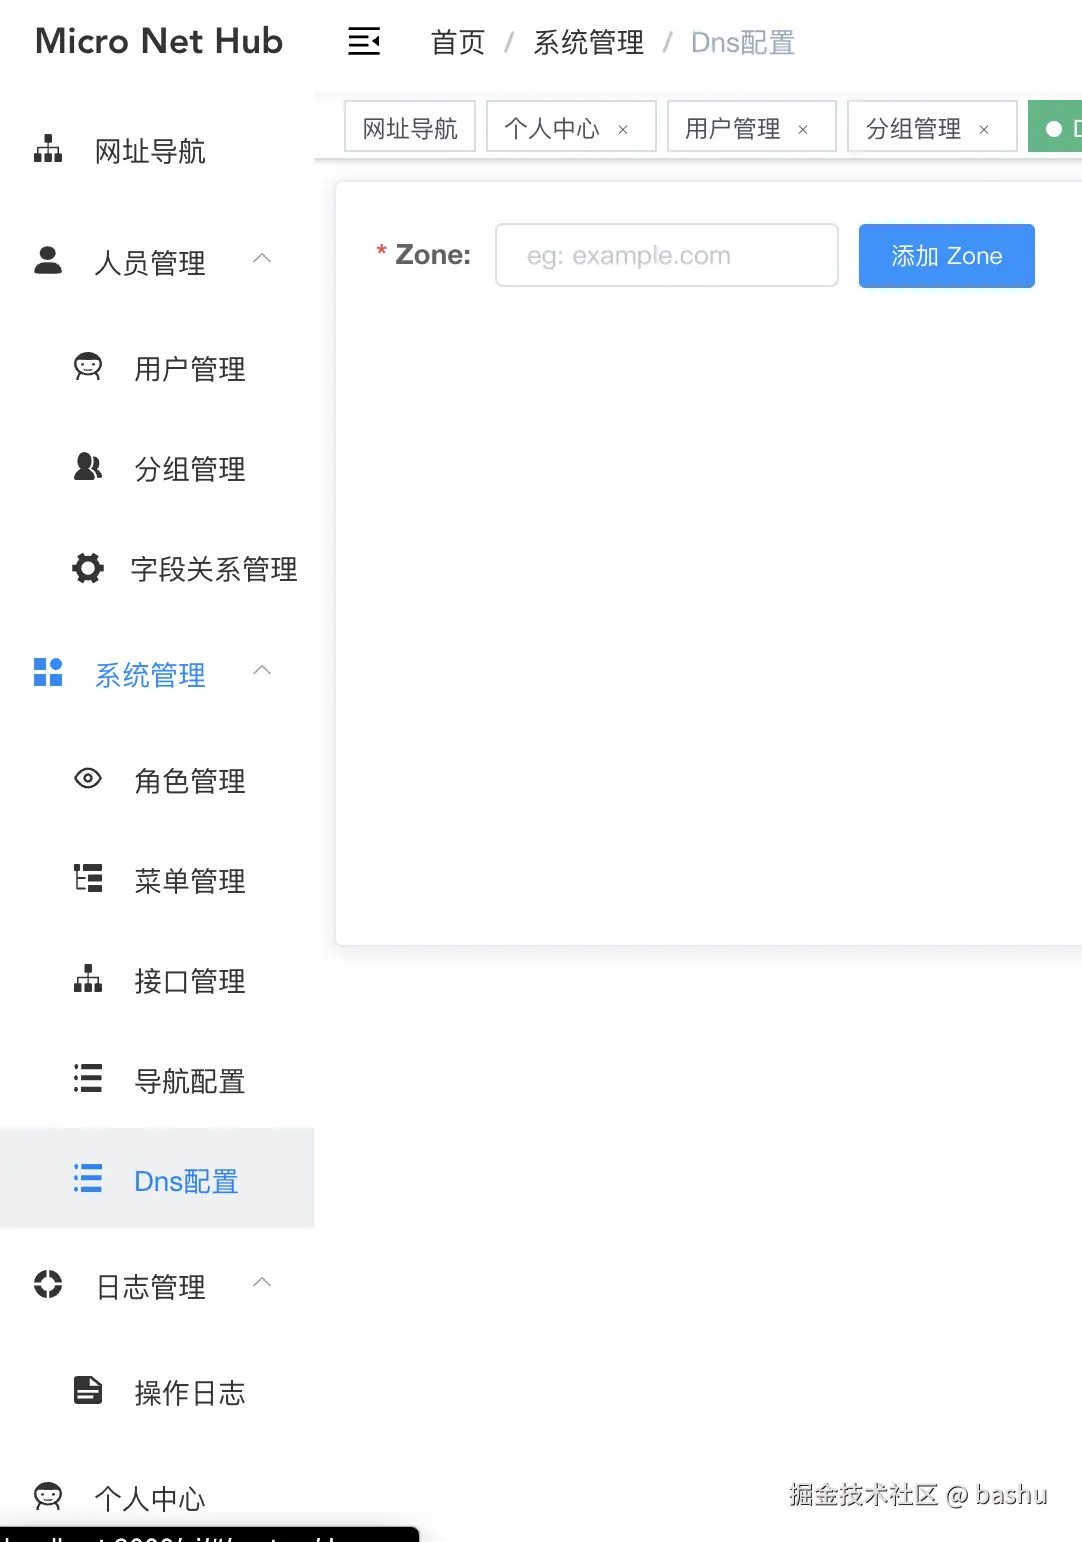This screenshot has width=1082, height=1542.
Task: Click the 菜单管理 tree icon
Action: click(88, 878)
